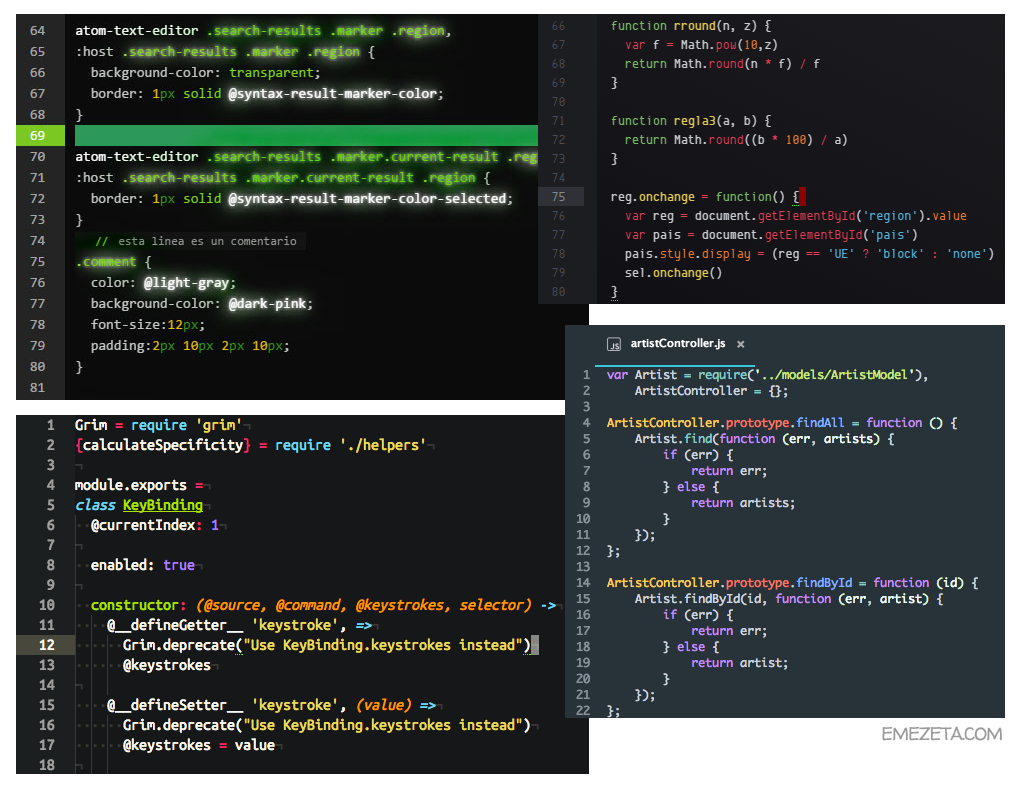
Task: Click 'ArtistController = {};' line
Action: 711,391
